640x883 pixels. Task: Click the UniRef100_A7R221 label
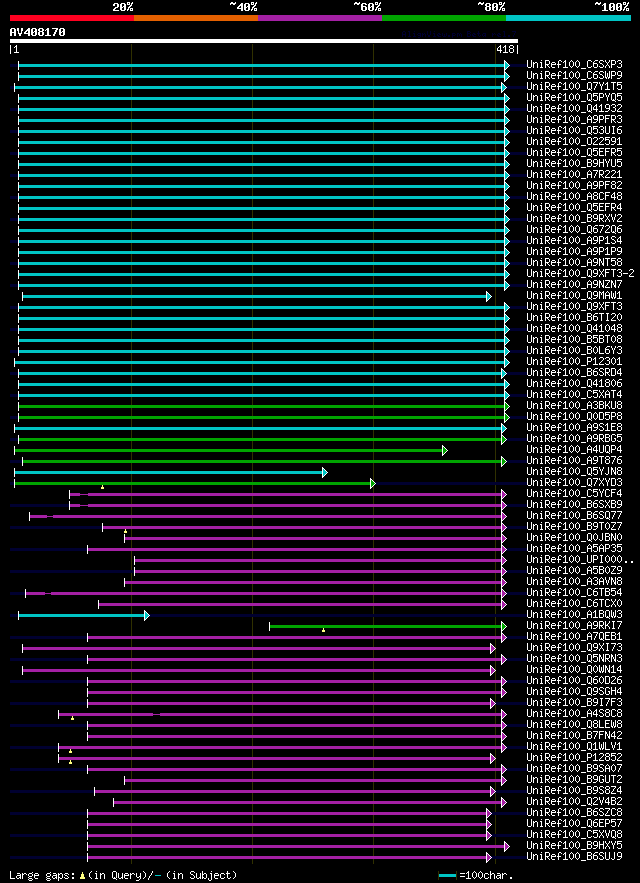(x=574, y=175)
